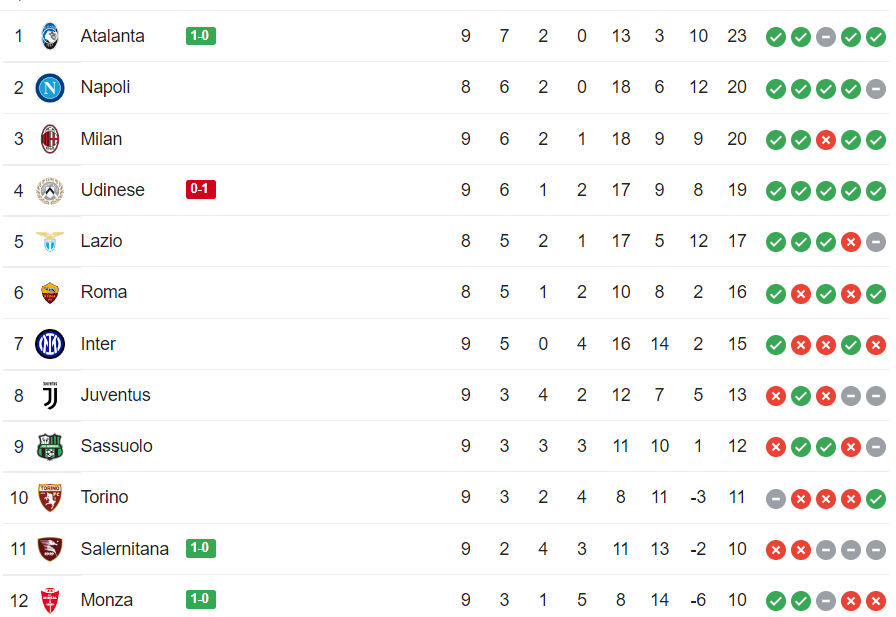
Task: Click the Roma club crest
Action: 50,293
